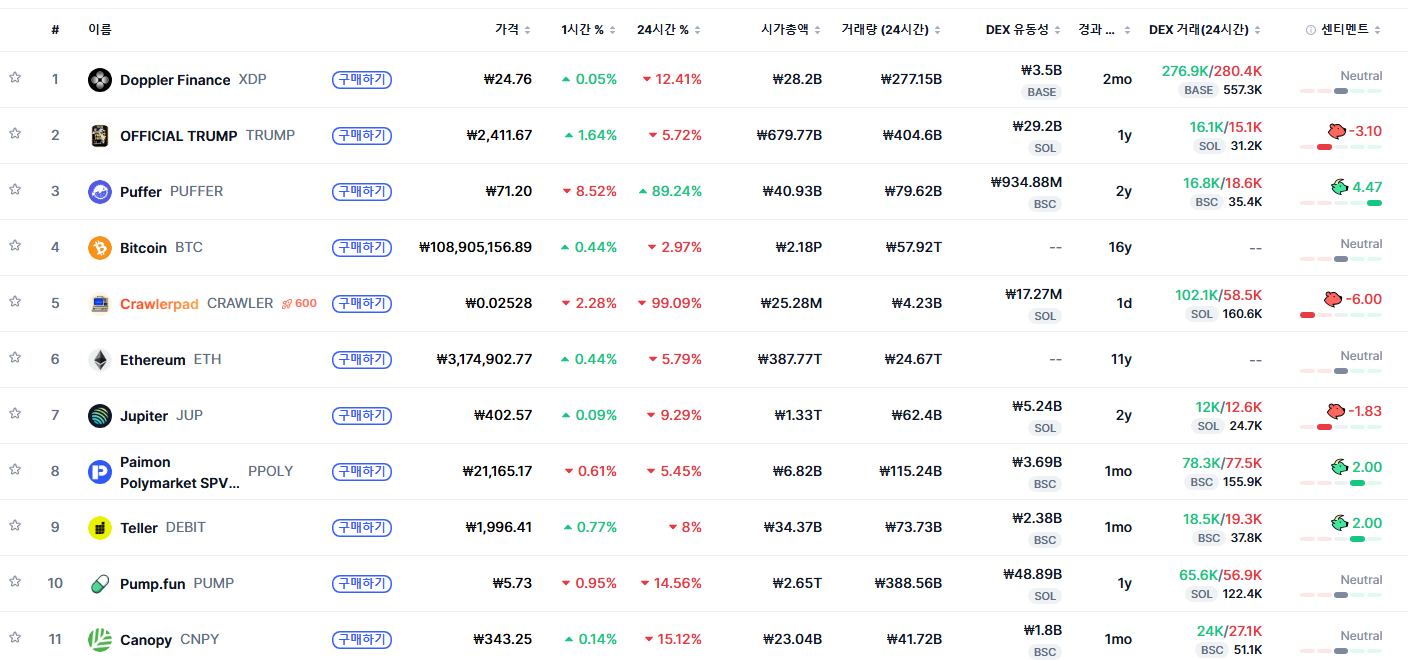1424x660 pixels.
Task: Click the sentiment bar for Puffer
Action: pyautogui.click(x=1341, y=203)
